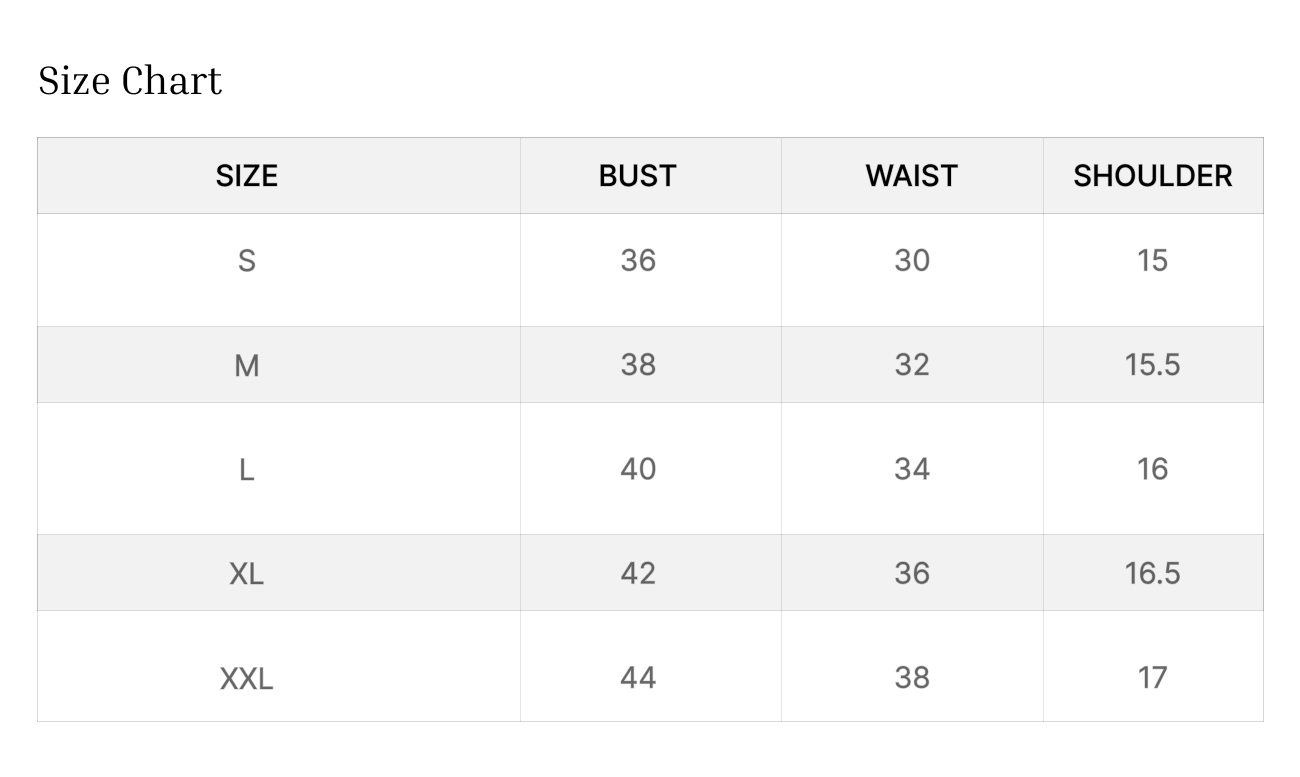Screen dimensions: 1300x777
Task: Select bust value 42 for size XL
Action: pyautogui.click(x=637, y=573)
